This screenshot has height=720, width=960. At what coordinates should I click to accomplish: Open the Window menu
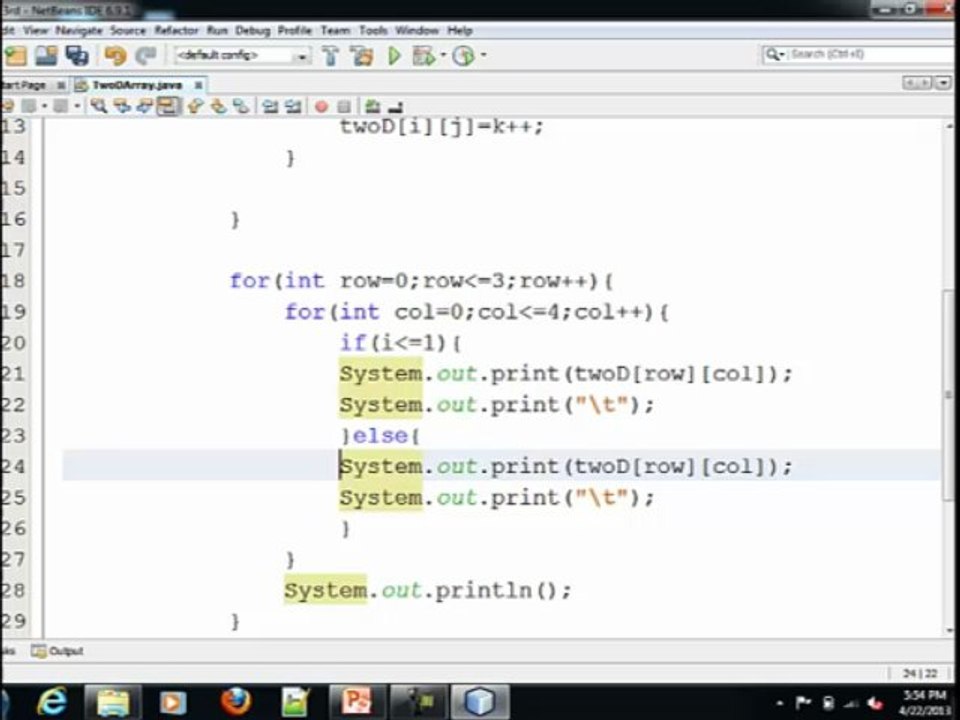(416, 30)
